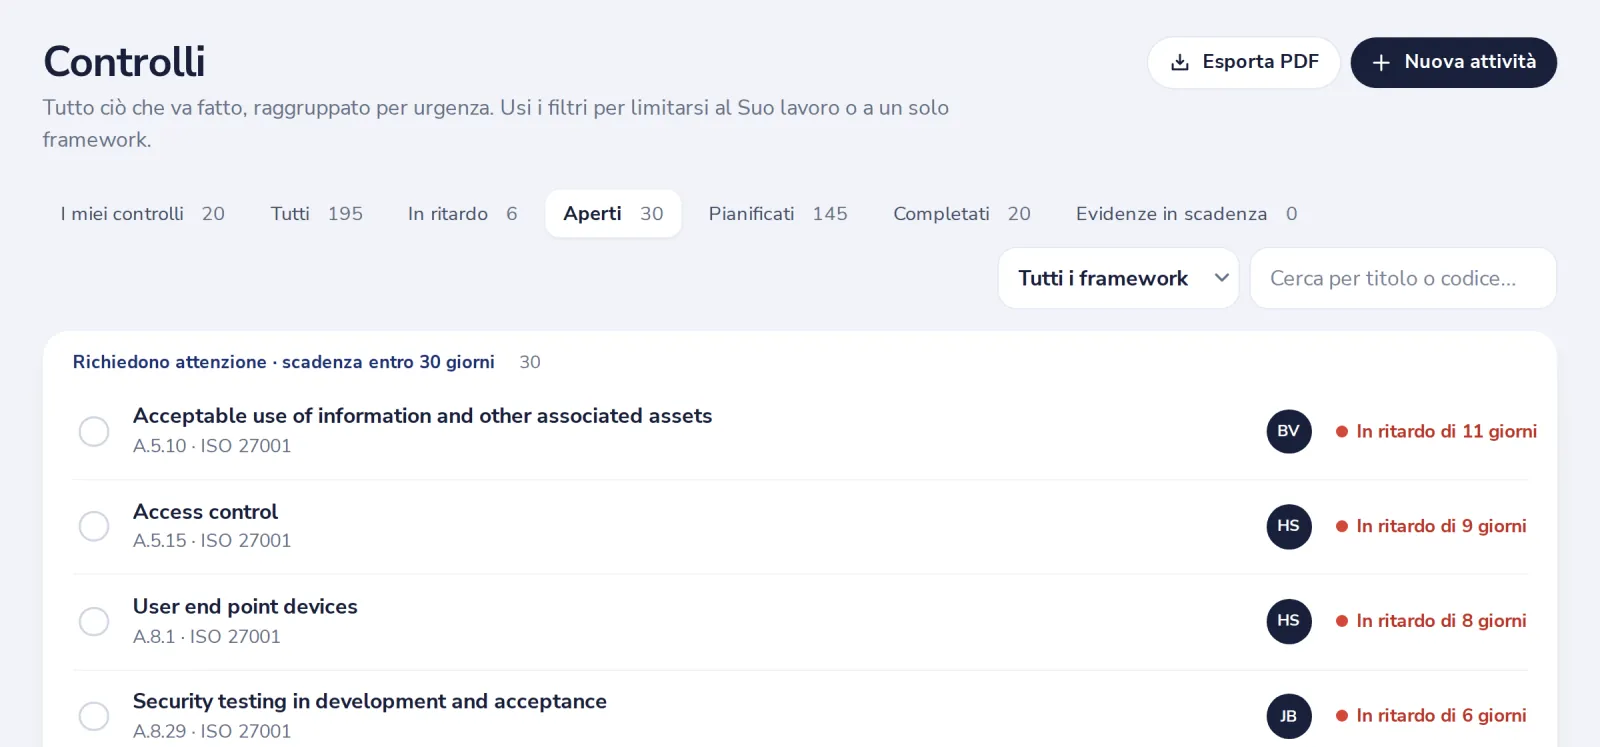This screenshot has width=1600, height=747.
Task: Open the HS avatar on User end point devices row
Action: point(1289,621)
